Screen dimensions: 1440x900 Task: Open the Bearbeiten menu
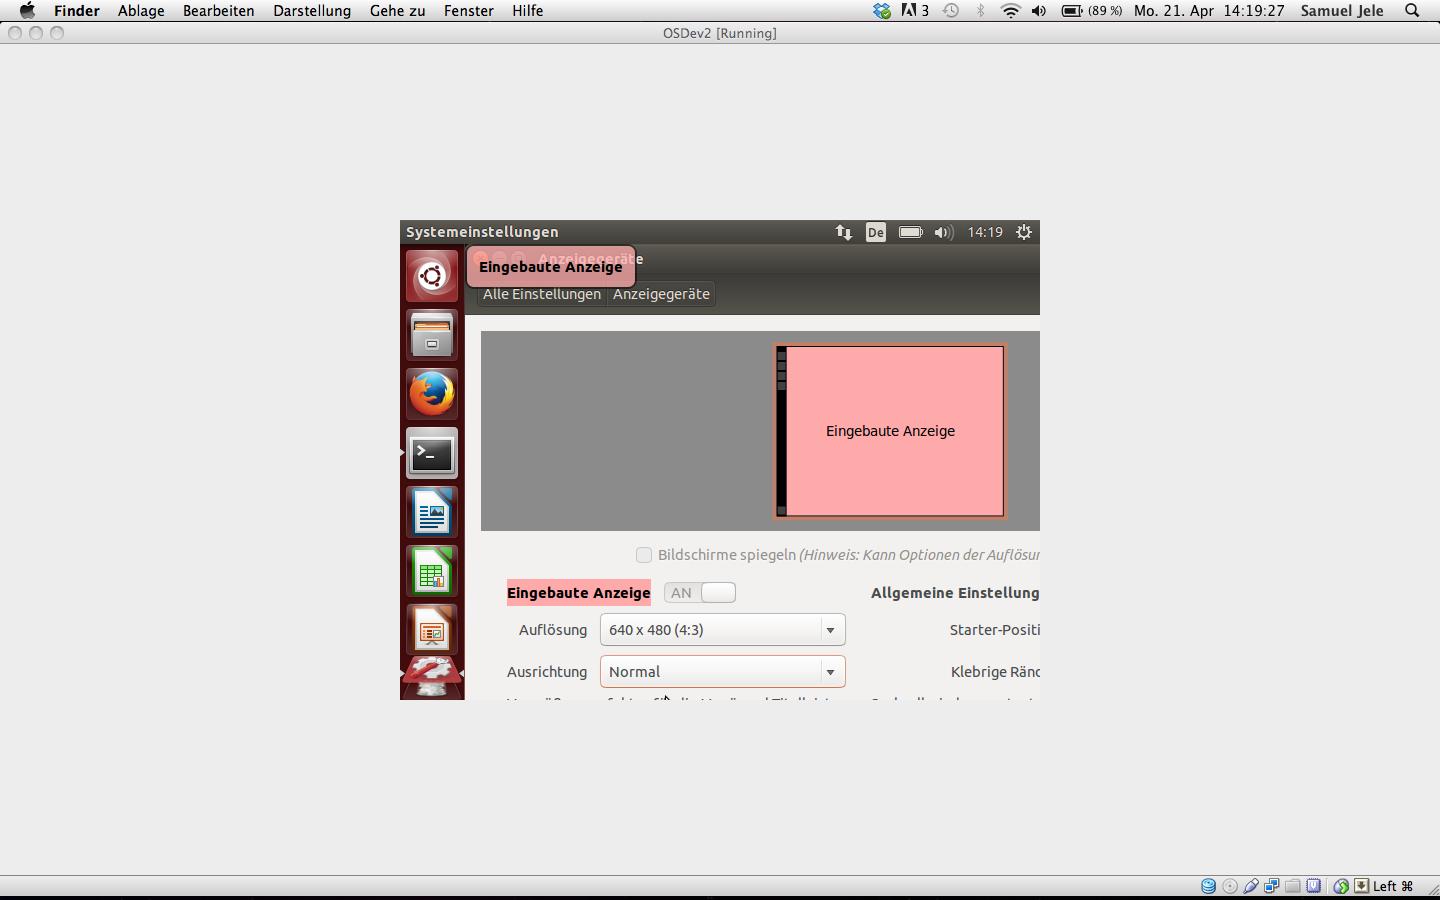[219, 11]
